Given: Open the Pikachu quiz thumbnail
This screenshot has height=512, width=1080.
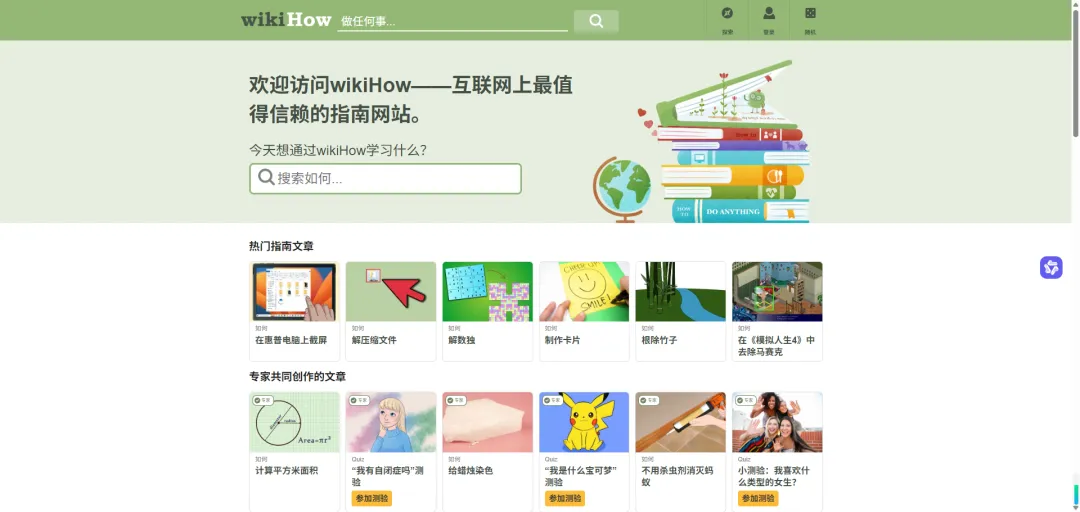Looking at the screenshot, I should (584, 422).
